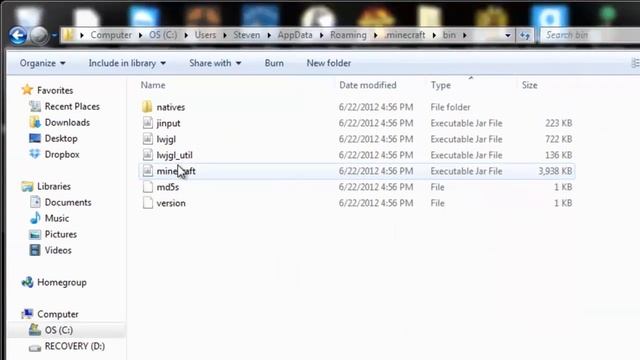This screenshot has height=360, width=640.
Task: Sort by the Size column header
Action: coord(529,85)
